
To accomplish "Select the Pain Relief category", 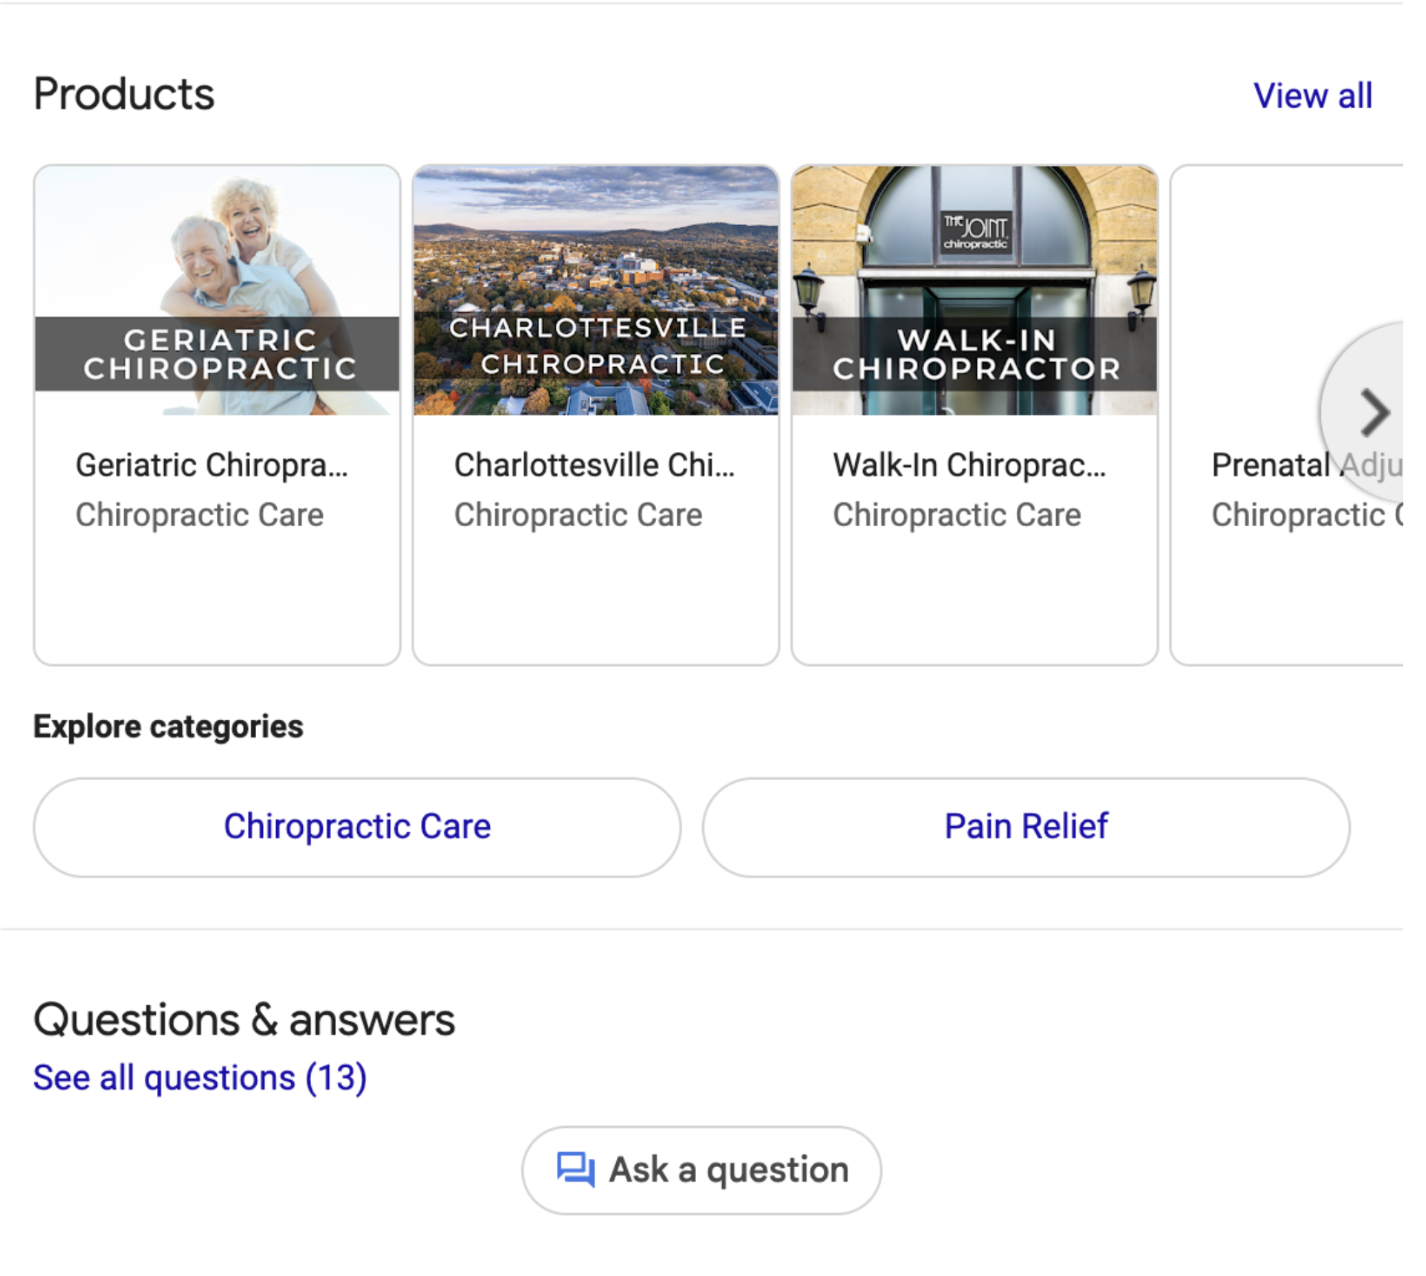I will (x=1026, y=827).
